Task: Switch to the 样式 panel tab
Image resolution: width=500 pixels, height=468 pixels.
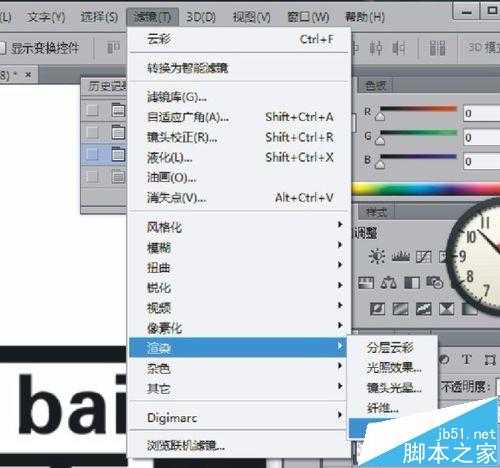Action: [376, 212]
